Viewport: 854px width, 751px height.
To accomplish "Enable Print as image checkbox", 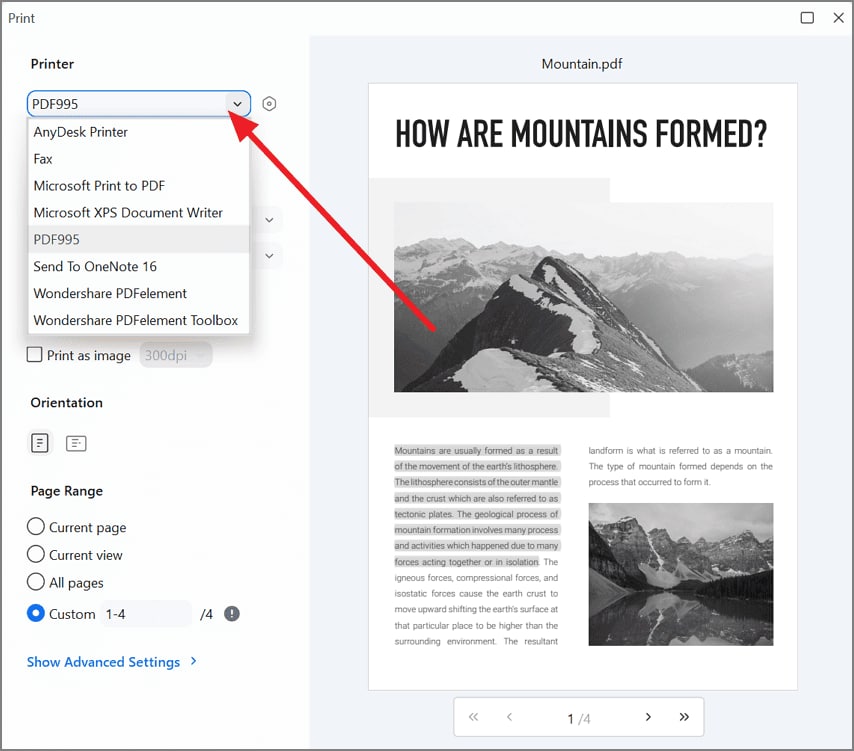I will click(34, 355).
